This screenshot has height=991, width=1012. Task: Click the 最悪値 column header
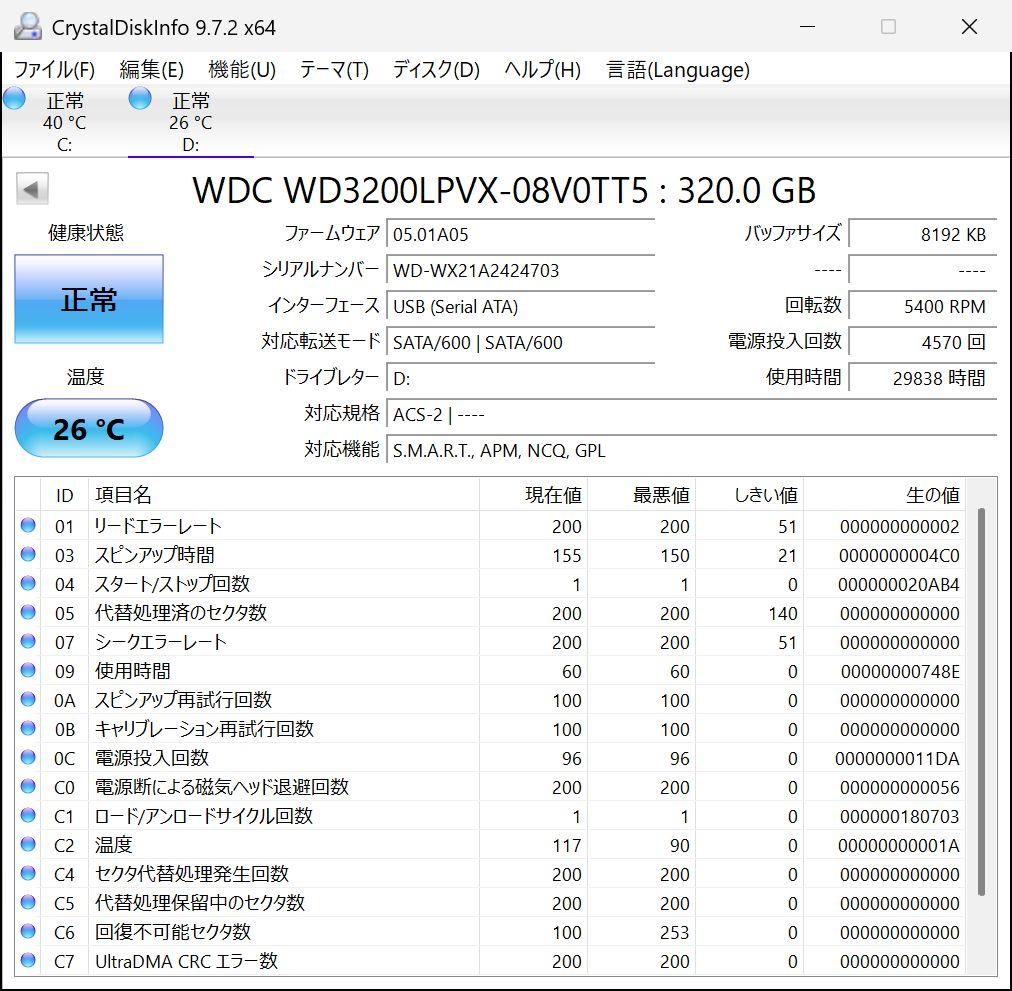(642, 495)
